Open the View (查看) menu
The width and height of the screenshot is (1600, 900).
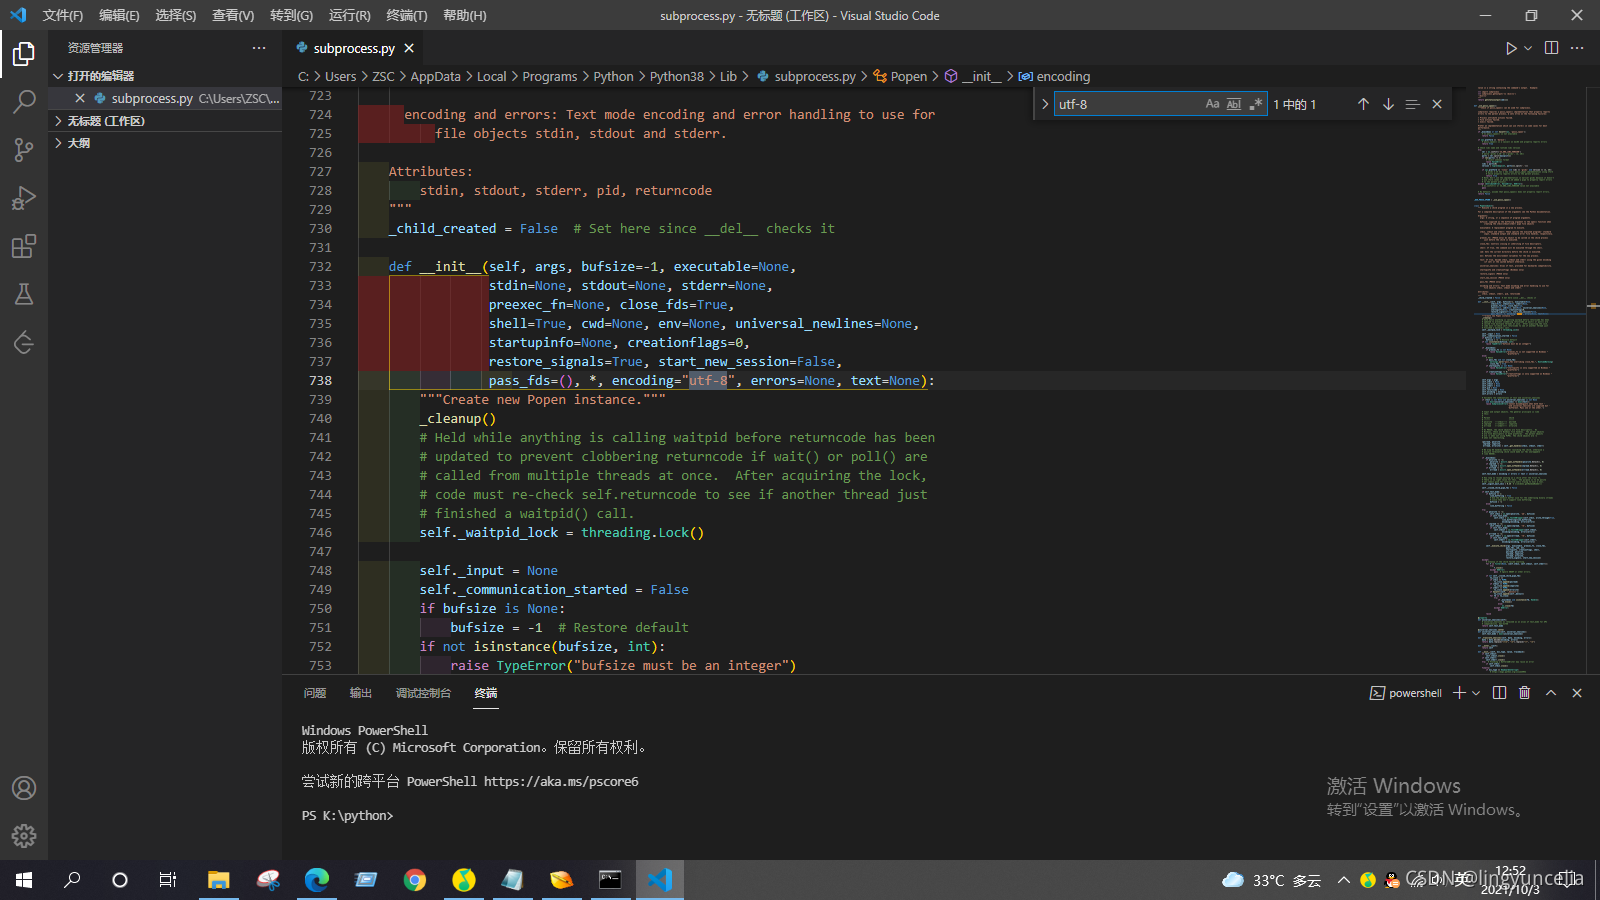(x=233, y=15)
